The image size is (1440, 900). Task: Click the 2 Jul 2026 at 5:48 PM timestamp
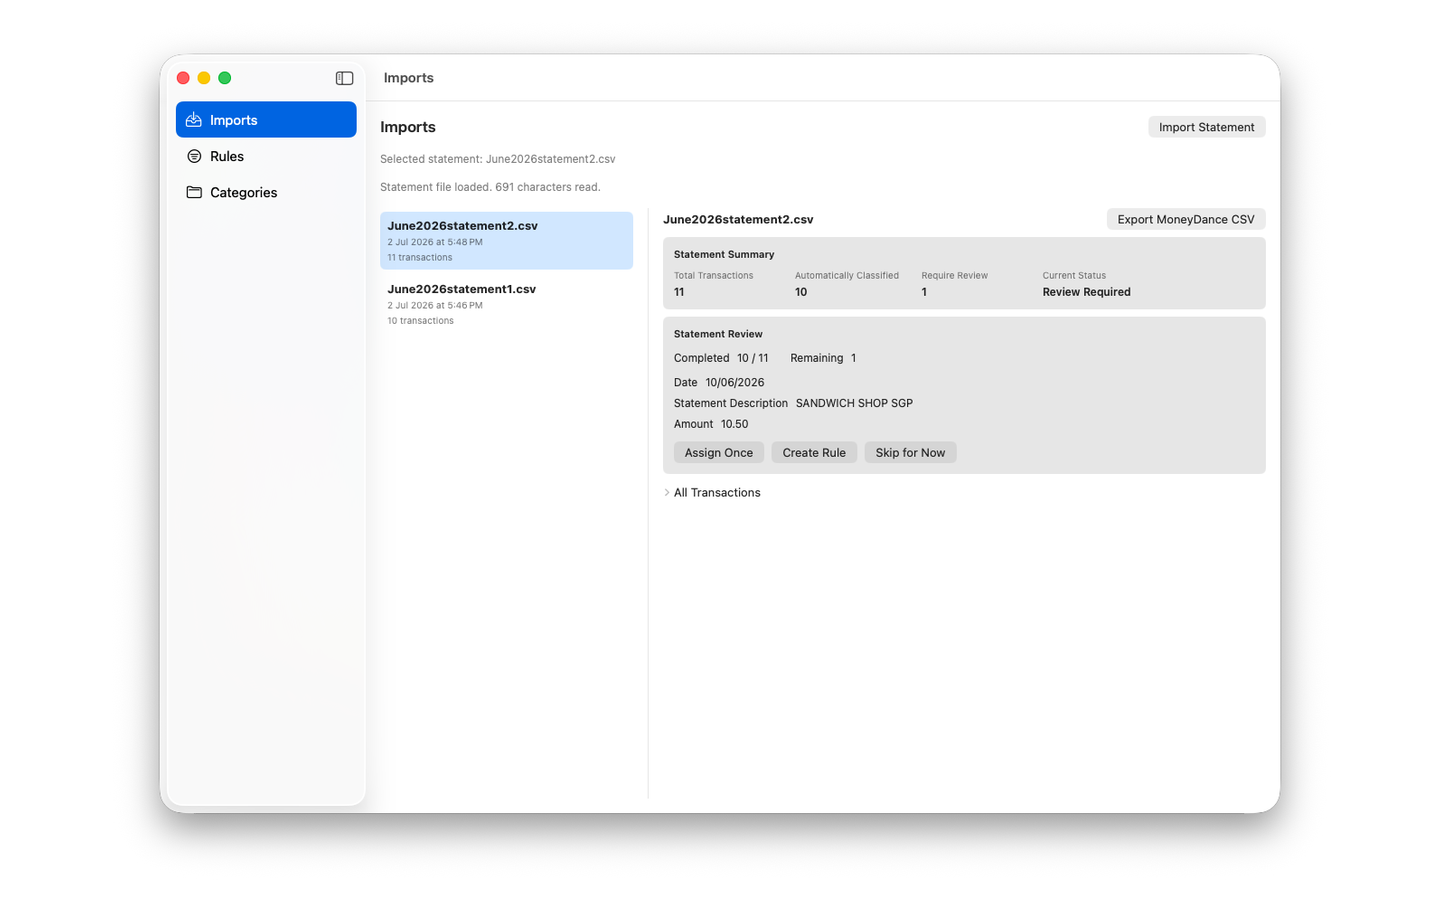435,242
